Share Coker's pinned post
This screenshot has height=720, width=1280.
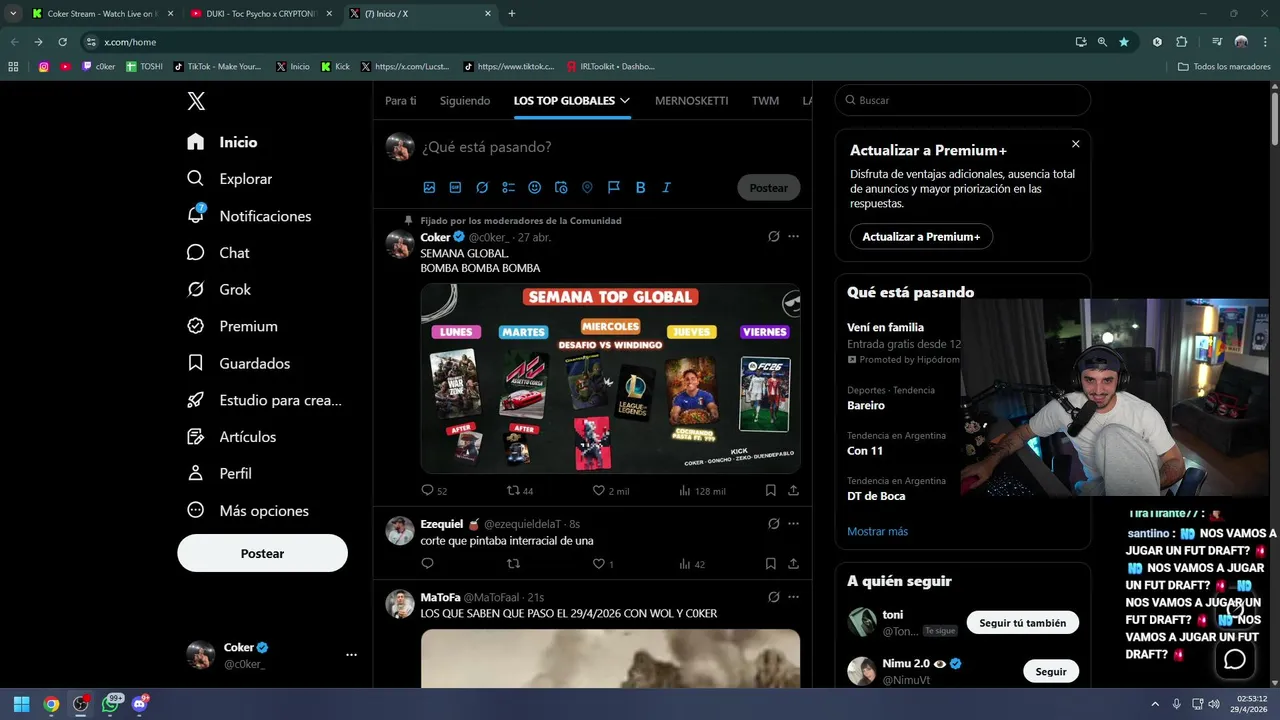click(x=793, y=490)
